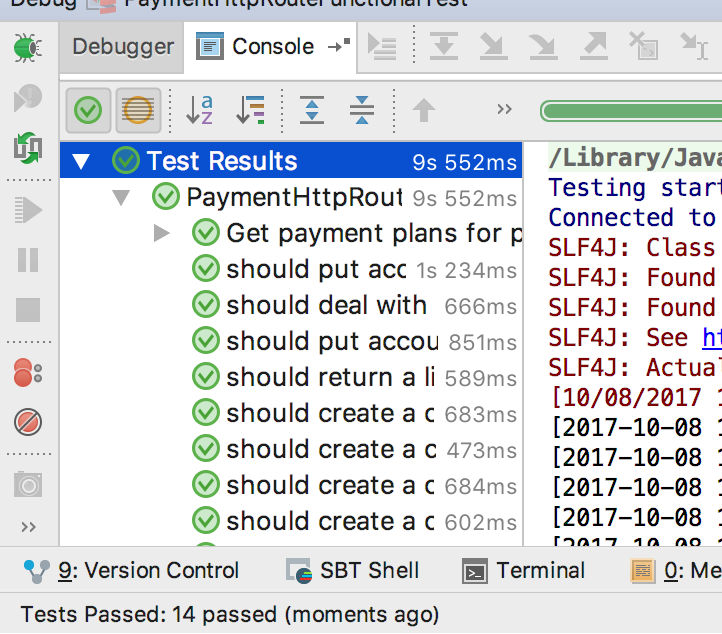This screenshot has width=722, height=634.
Task: Click the Collapse All tests icon
Action: click(361, 110)
